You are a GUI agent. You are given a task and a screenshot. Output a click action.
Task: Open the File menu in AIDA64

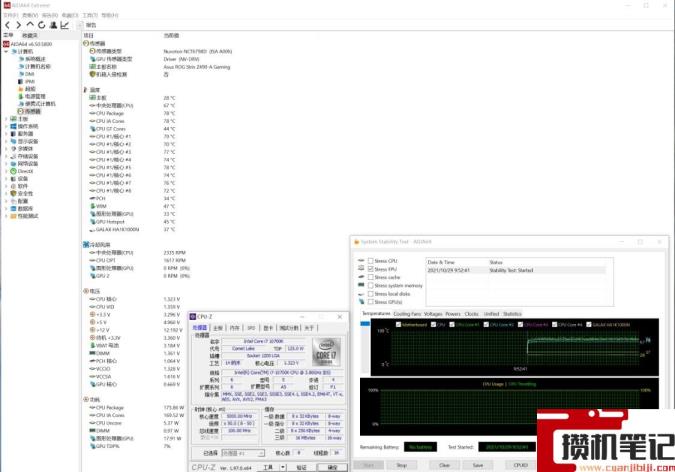coord(11,15)
